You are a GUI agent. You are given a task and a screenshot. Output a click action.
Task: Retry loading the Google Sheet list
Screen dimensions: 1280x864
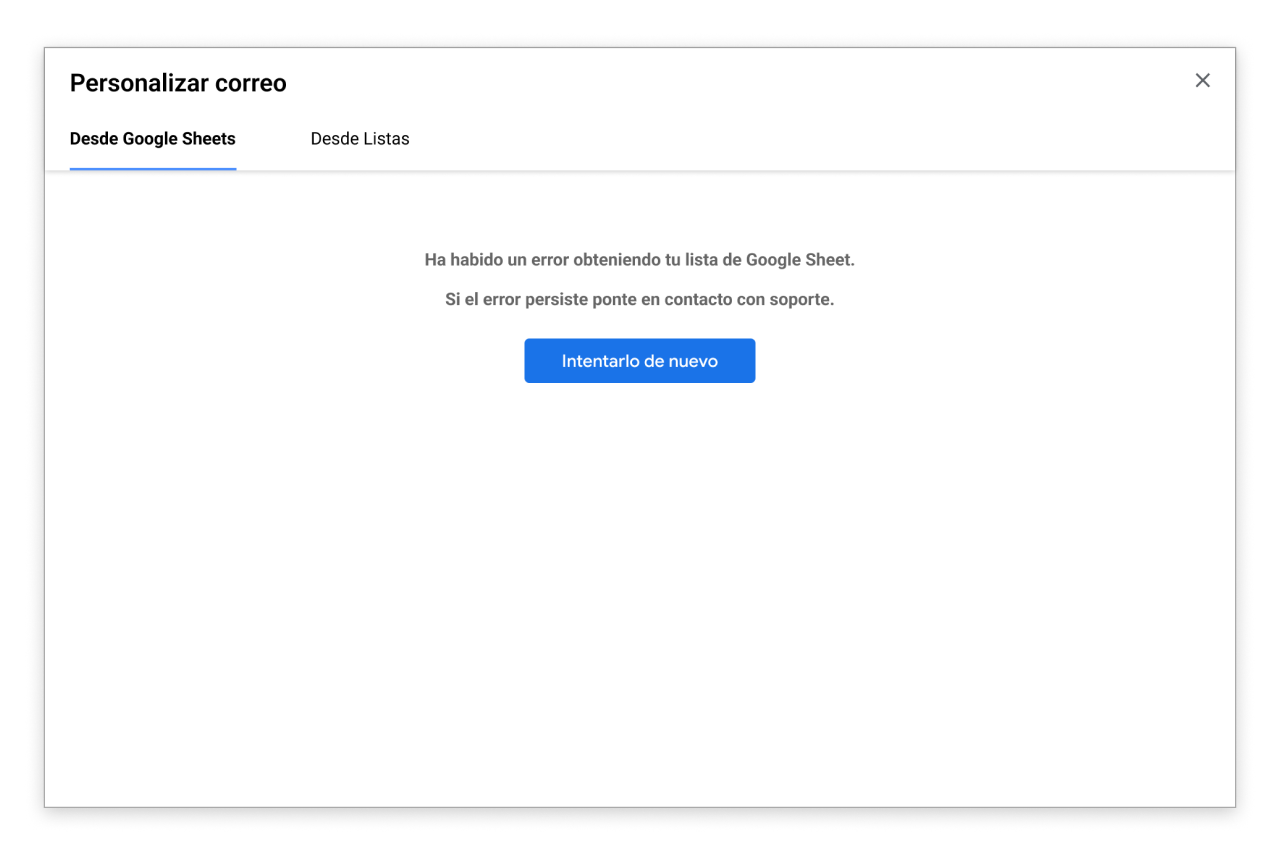(639, 361)
